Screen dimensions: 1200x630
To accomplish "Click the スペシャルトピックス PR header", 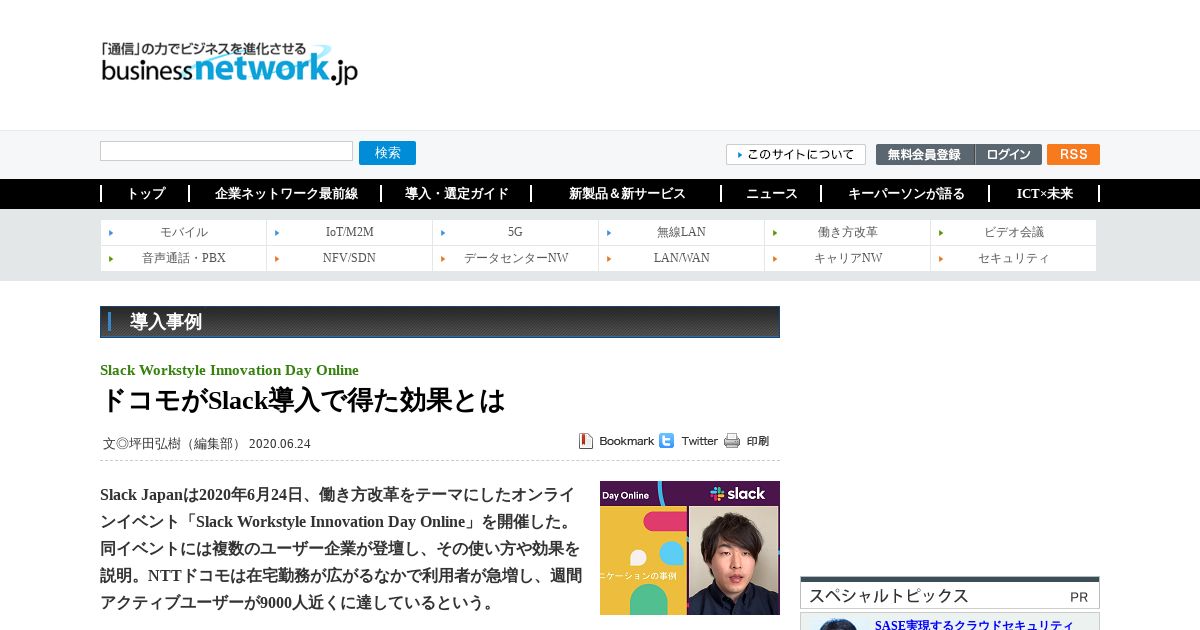I will click(x=950, y=593).
